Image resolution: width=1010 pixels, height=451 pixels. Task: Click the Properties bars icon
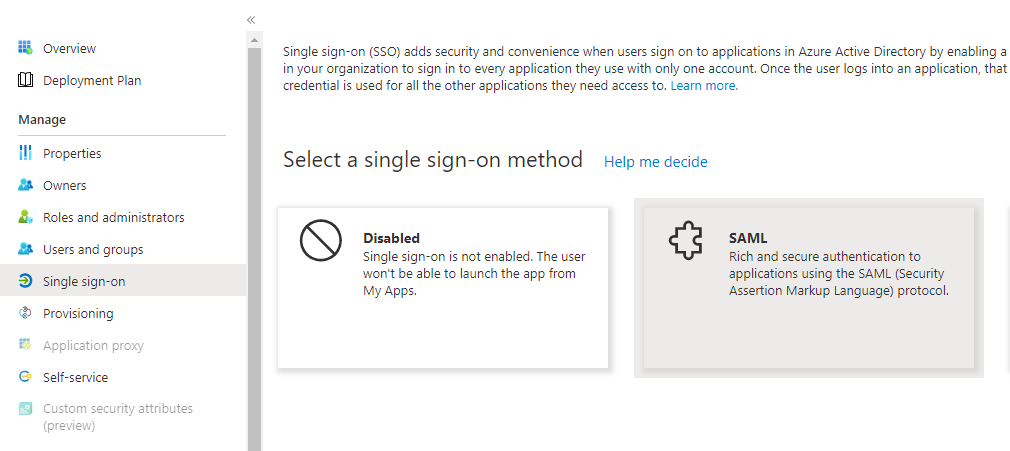point(25,153)
